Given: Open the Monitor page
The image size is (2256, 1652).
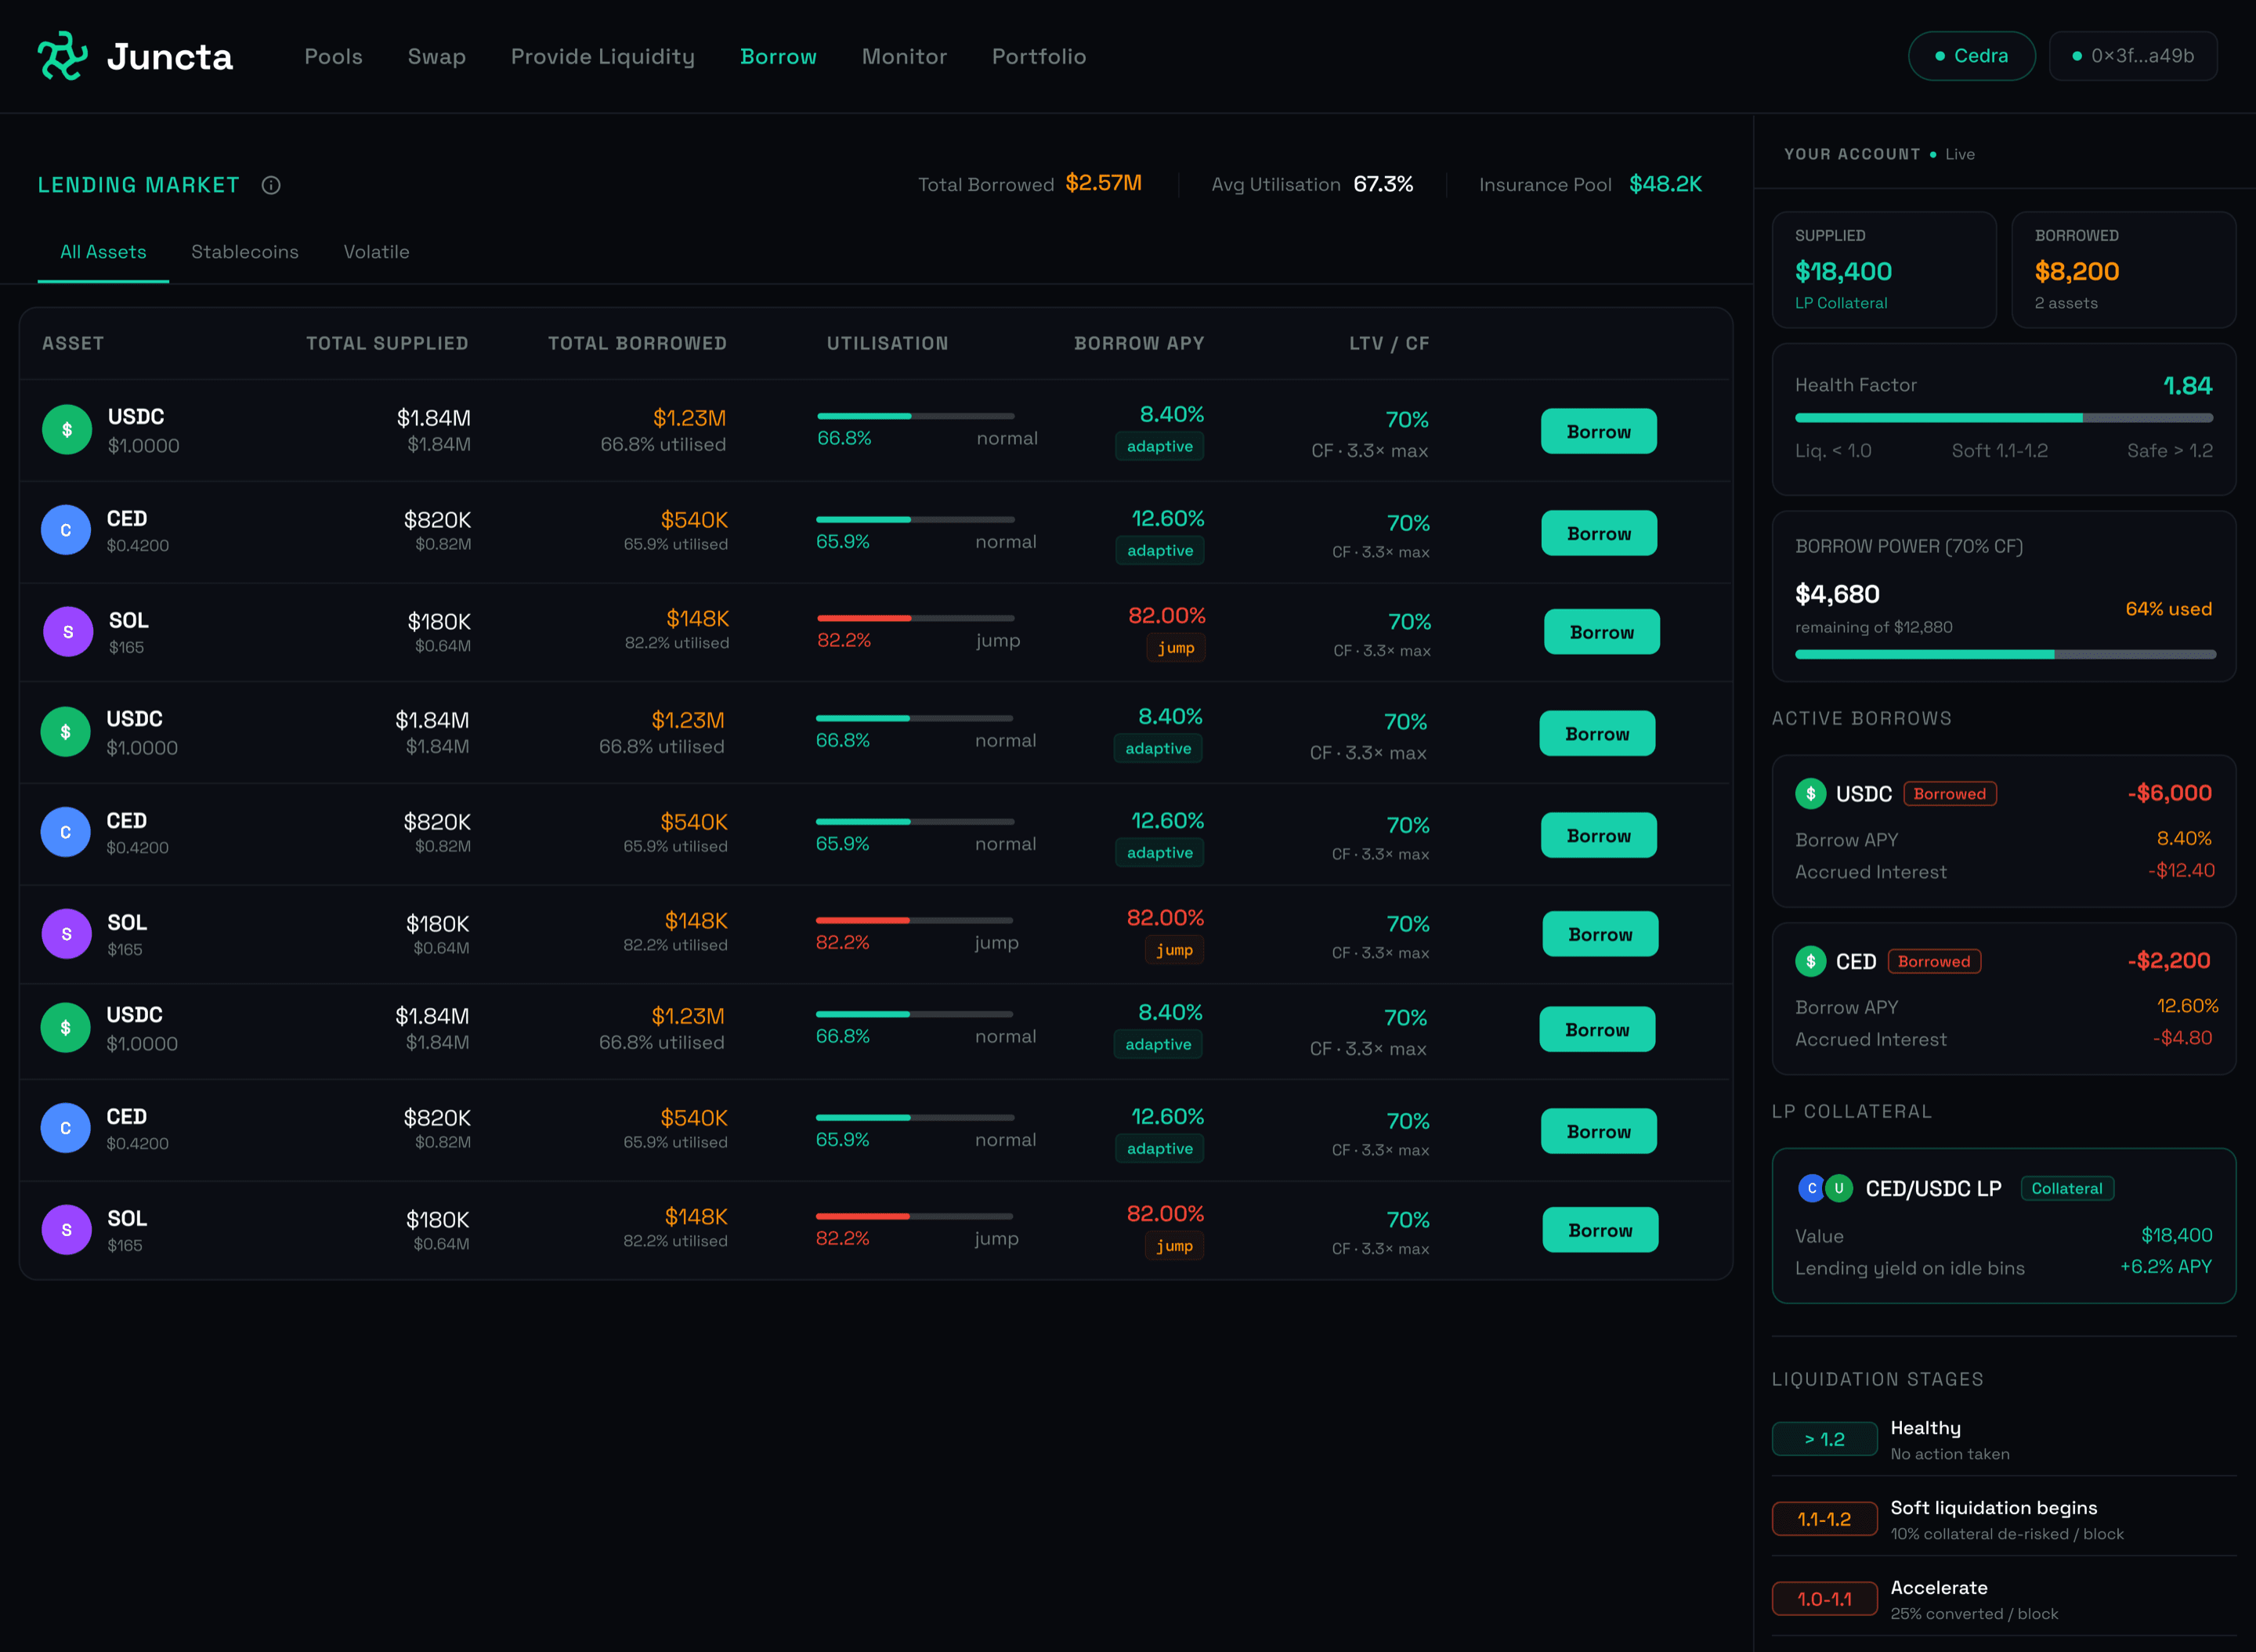Looking at the screenshot, I should pyautogui.click(x=904, y=57).
